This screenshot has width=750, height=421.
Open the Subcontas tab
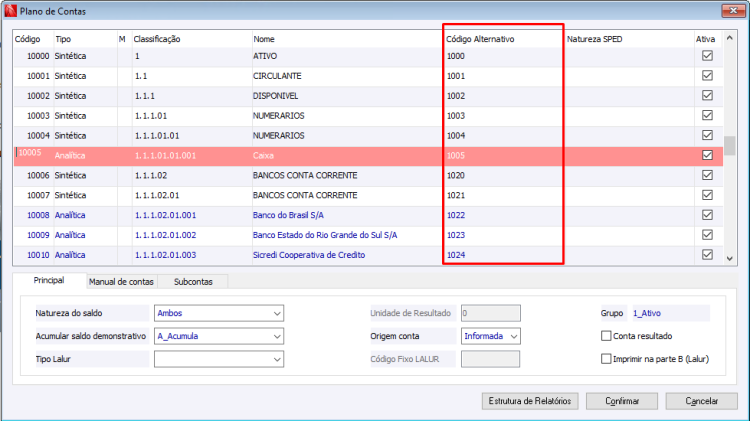(x=193, y=282)
